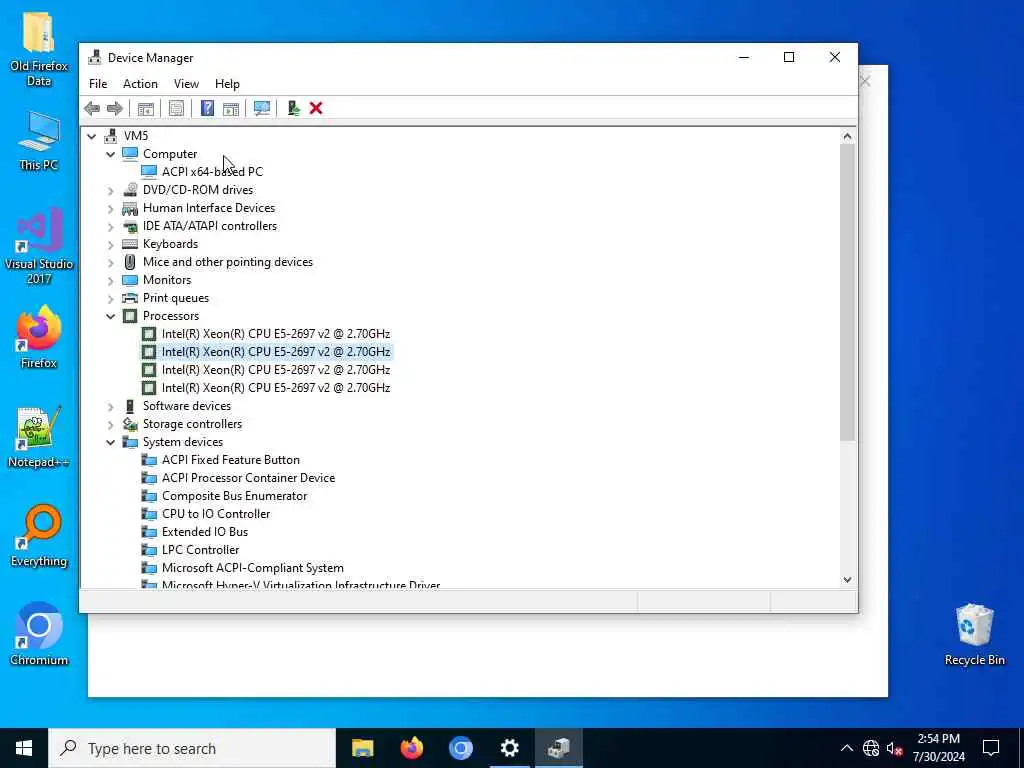This screenshot has width=1024, height=768.
Task: Click the Properties toolbar icon
Action: coord(176,108)
